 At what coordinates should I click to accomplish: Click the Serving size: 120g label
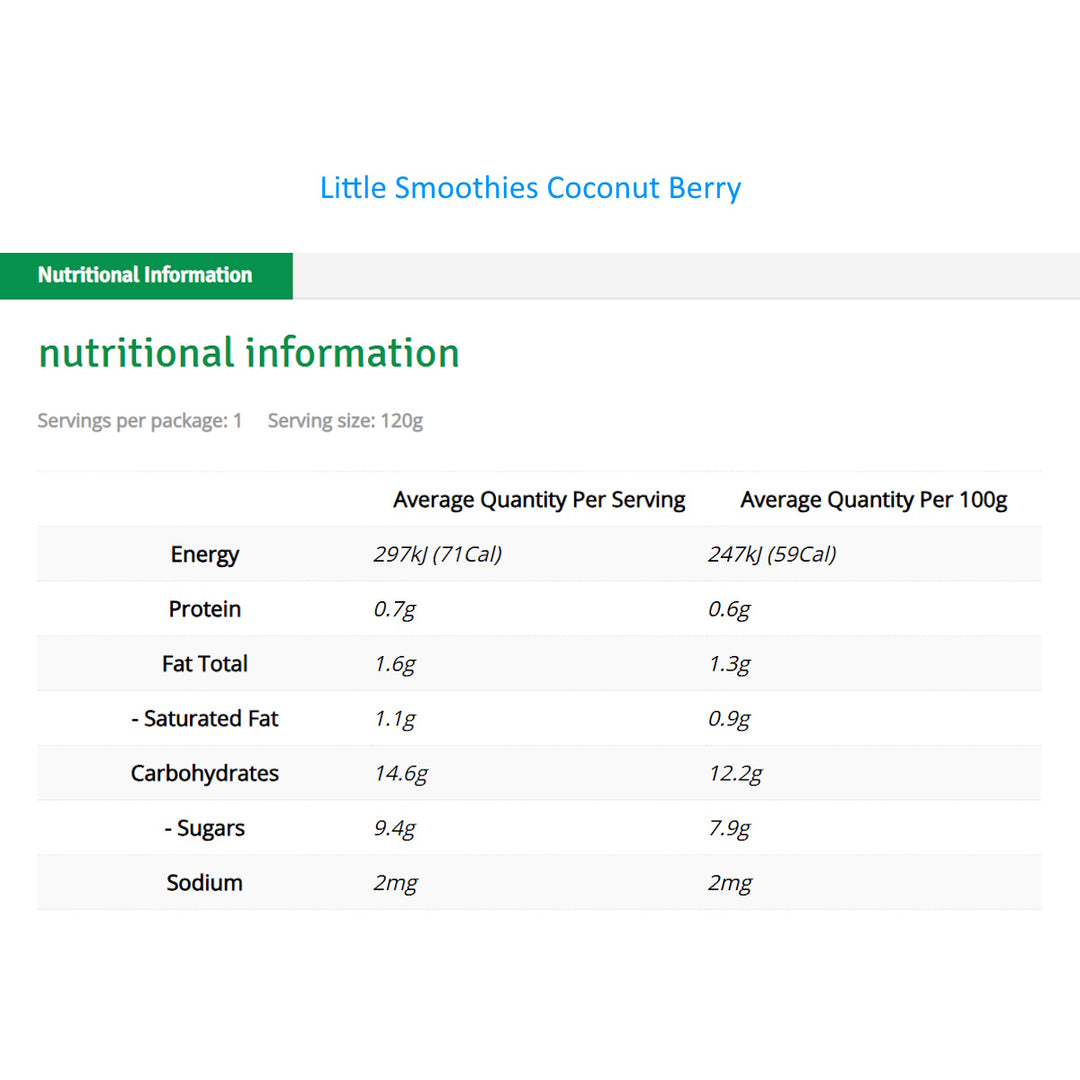[345, 421]
